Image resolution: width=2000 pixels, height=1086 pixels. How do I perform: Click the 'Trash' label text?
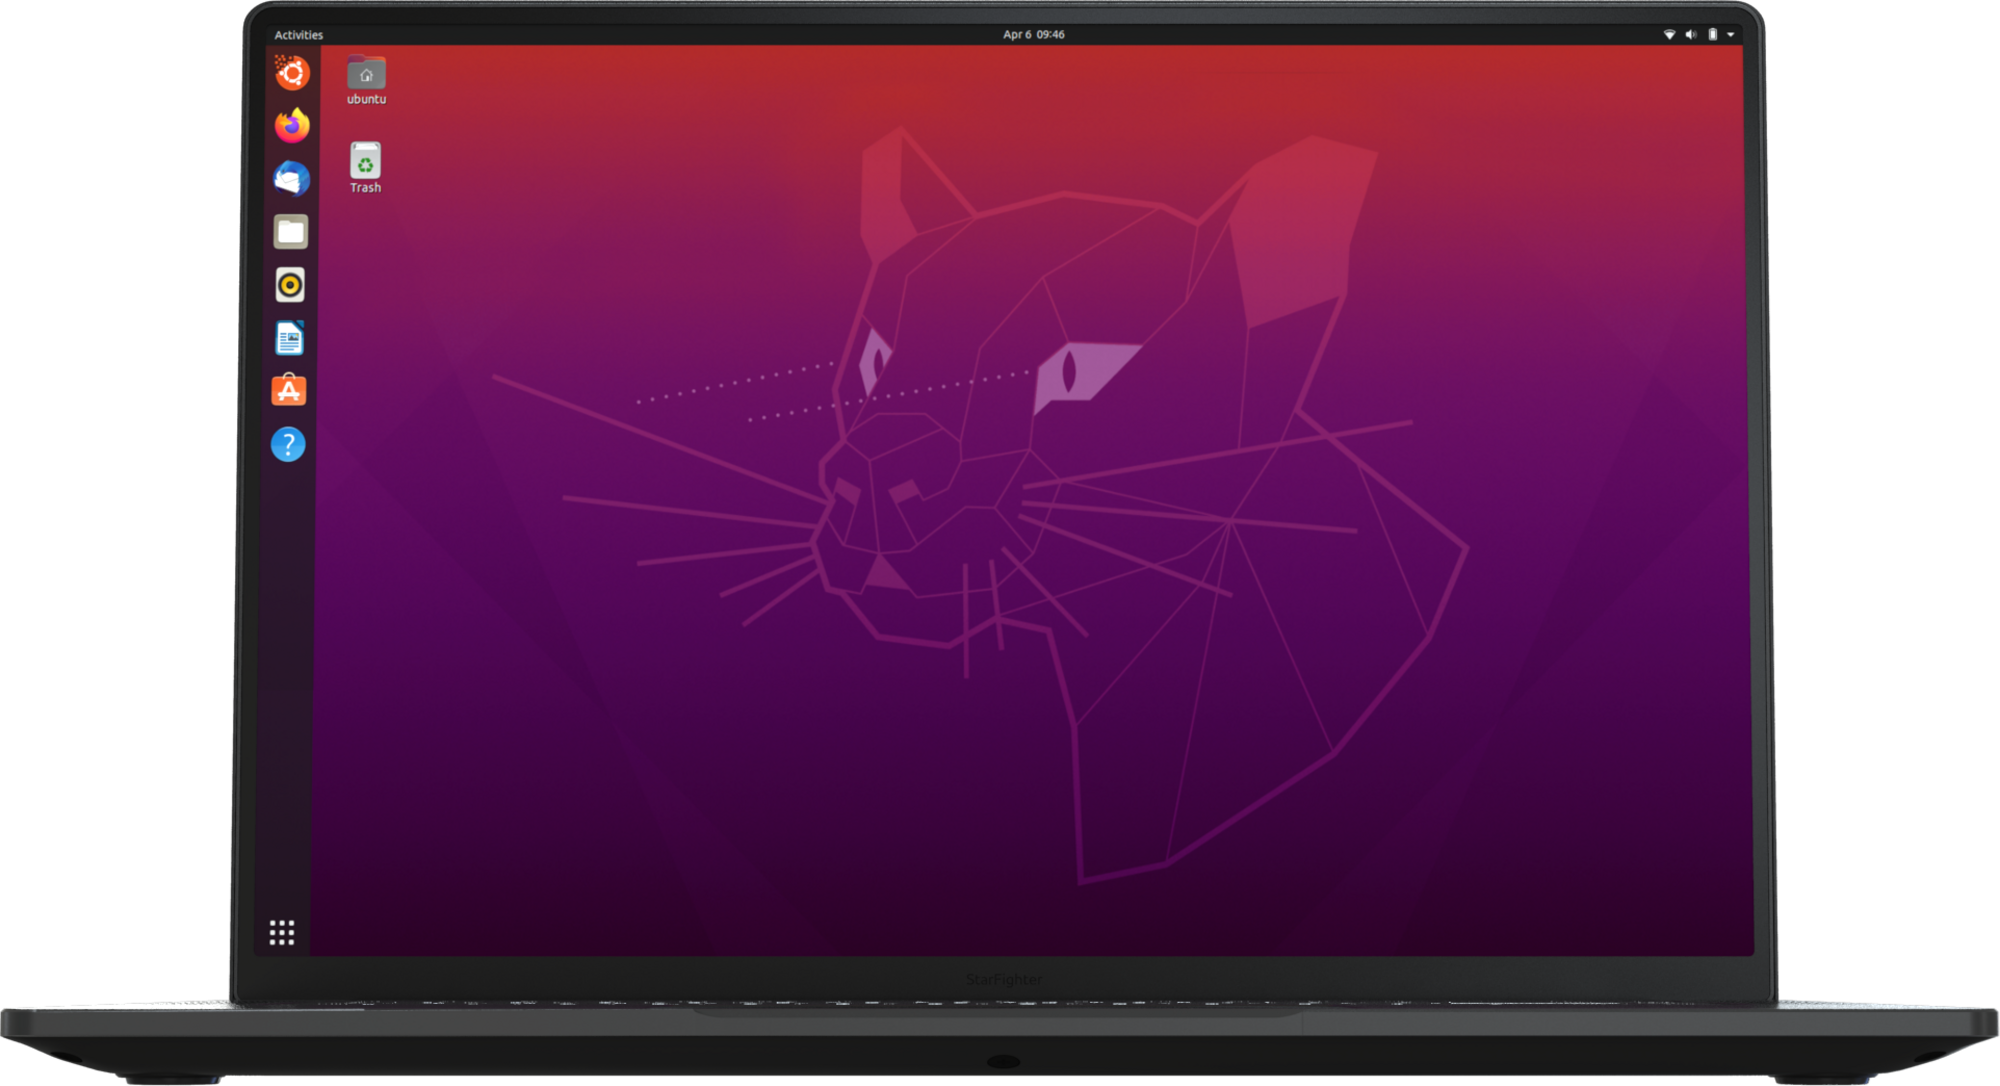pyautogui.click(x=365, y=188)
